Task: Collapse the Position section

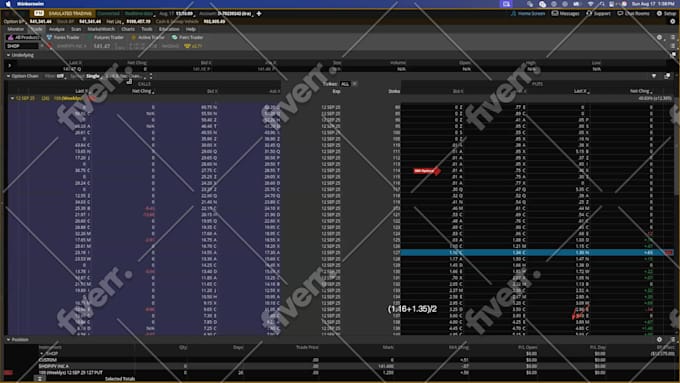Action: coord(8,340)
